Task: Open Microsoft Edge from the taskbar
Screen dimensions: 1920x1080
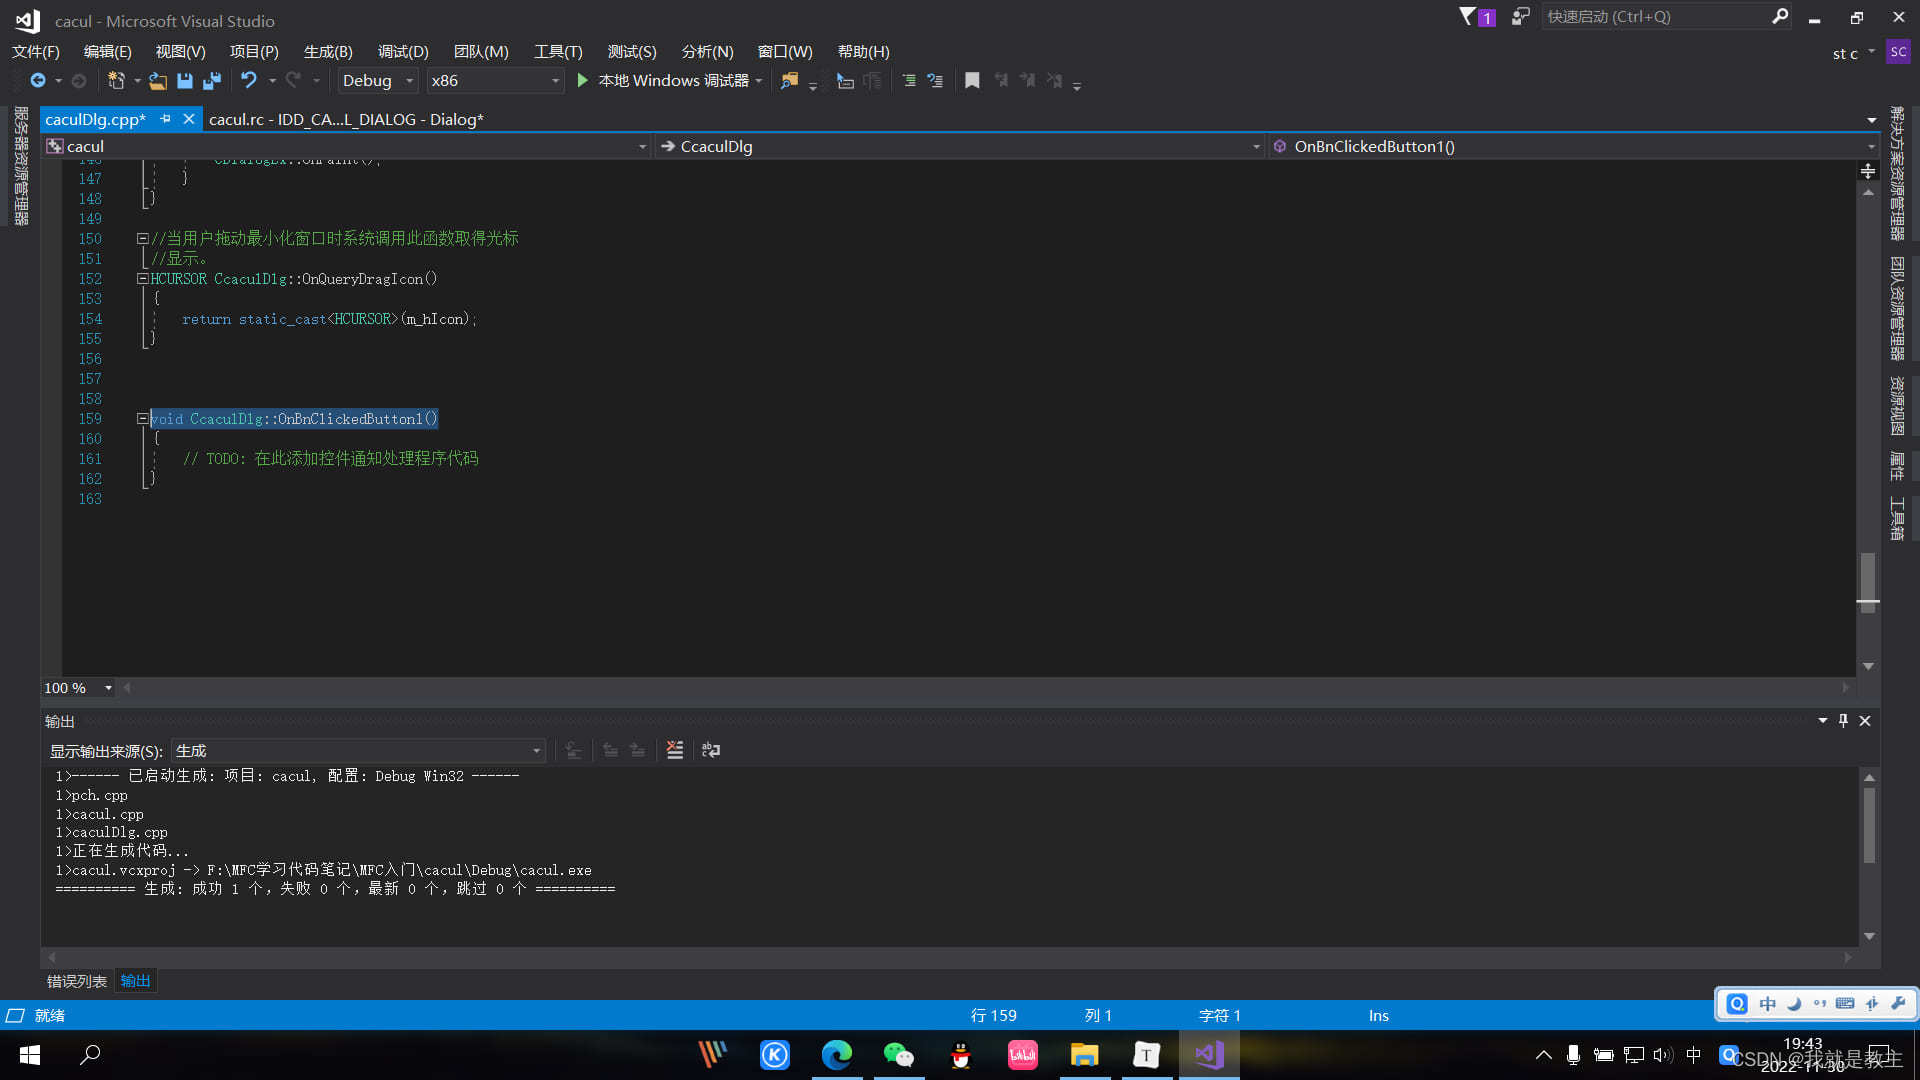Action: pyautogui.click(x=836, y=1055)
